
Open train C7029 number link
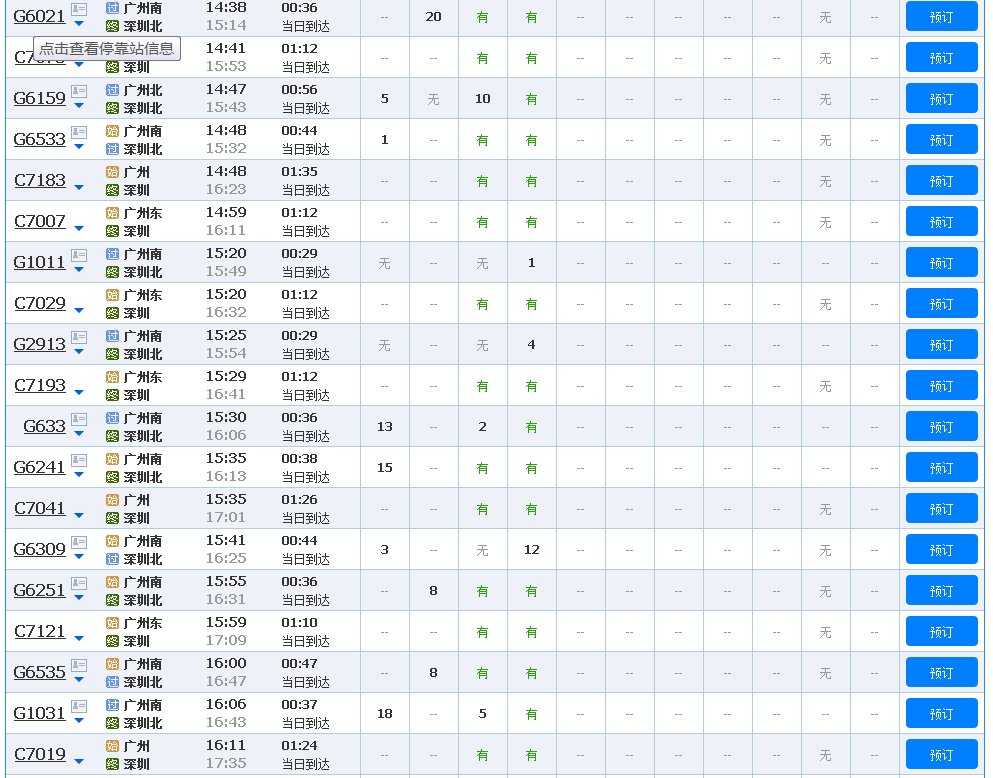click(40, 304)
